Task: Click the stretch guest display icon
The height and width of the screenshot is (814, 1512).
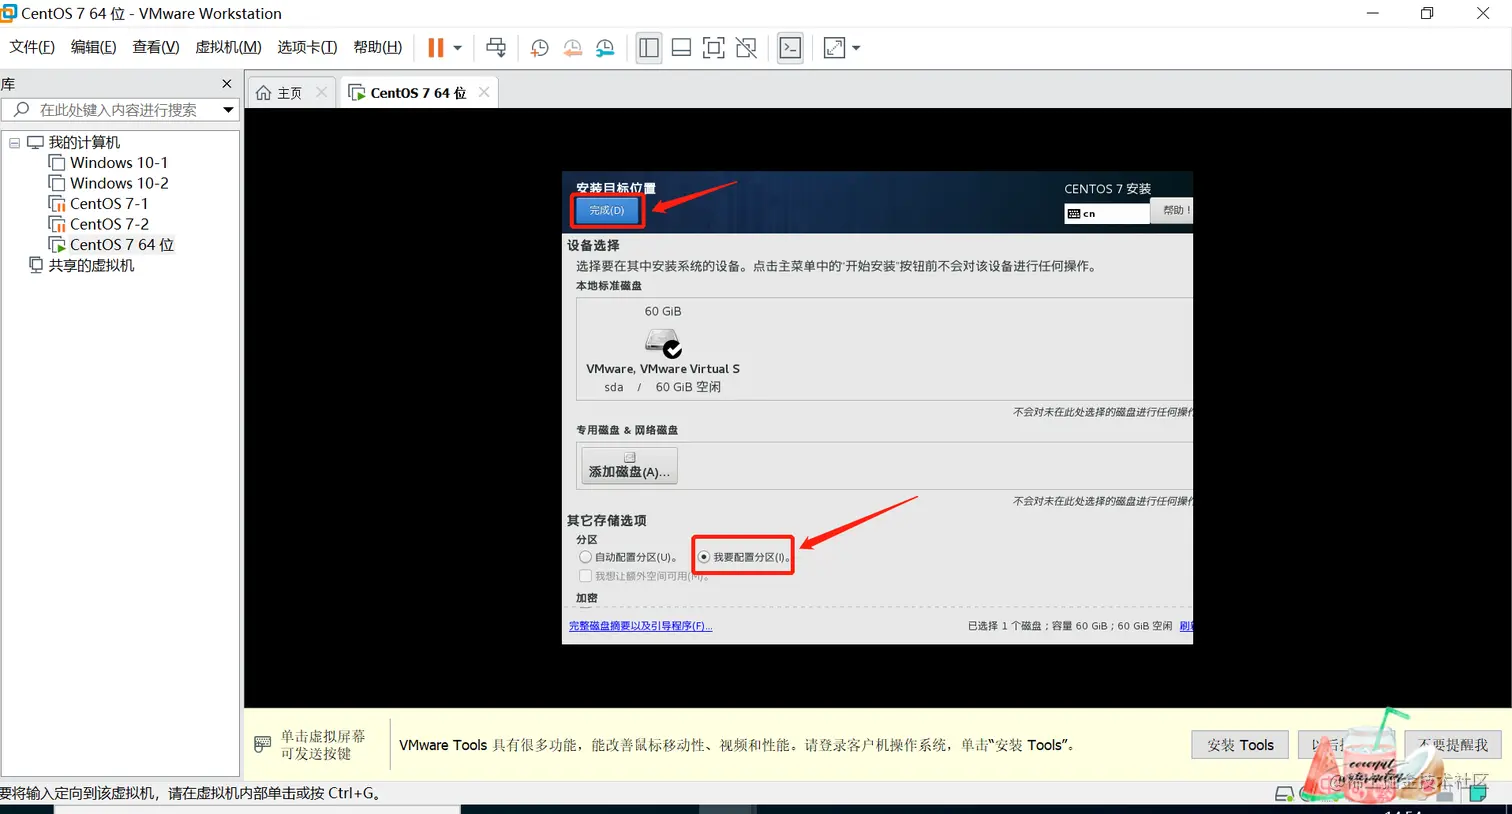Action: (x=834, y=47)
